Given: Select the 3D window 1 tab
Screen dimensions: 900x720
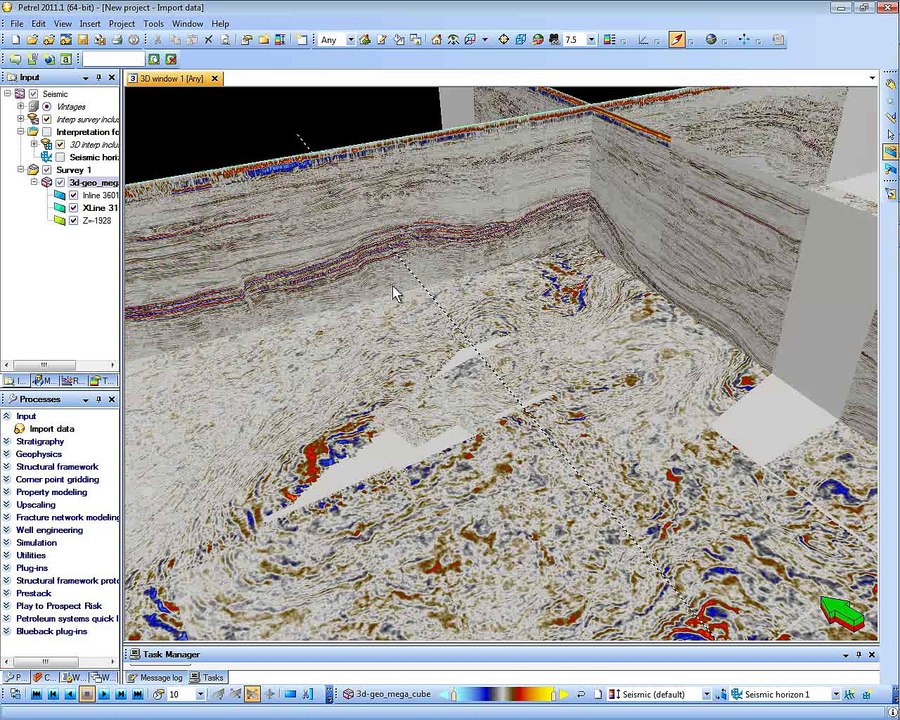Looking at the screenshot, I should coord(172,79).
